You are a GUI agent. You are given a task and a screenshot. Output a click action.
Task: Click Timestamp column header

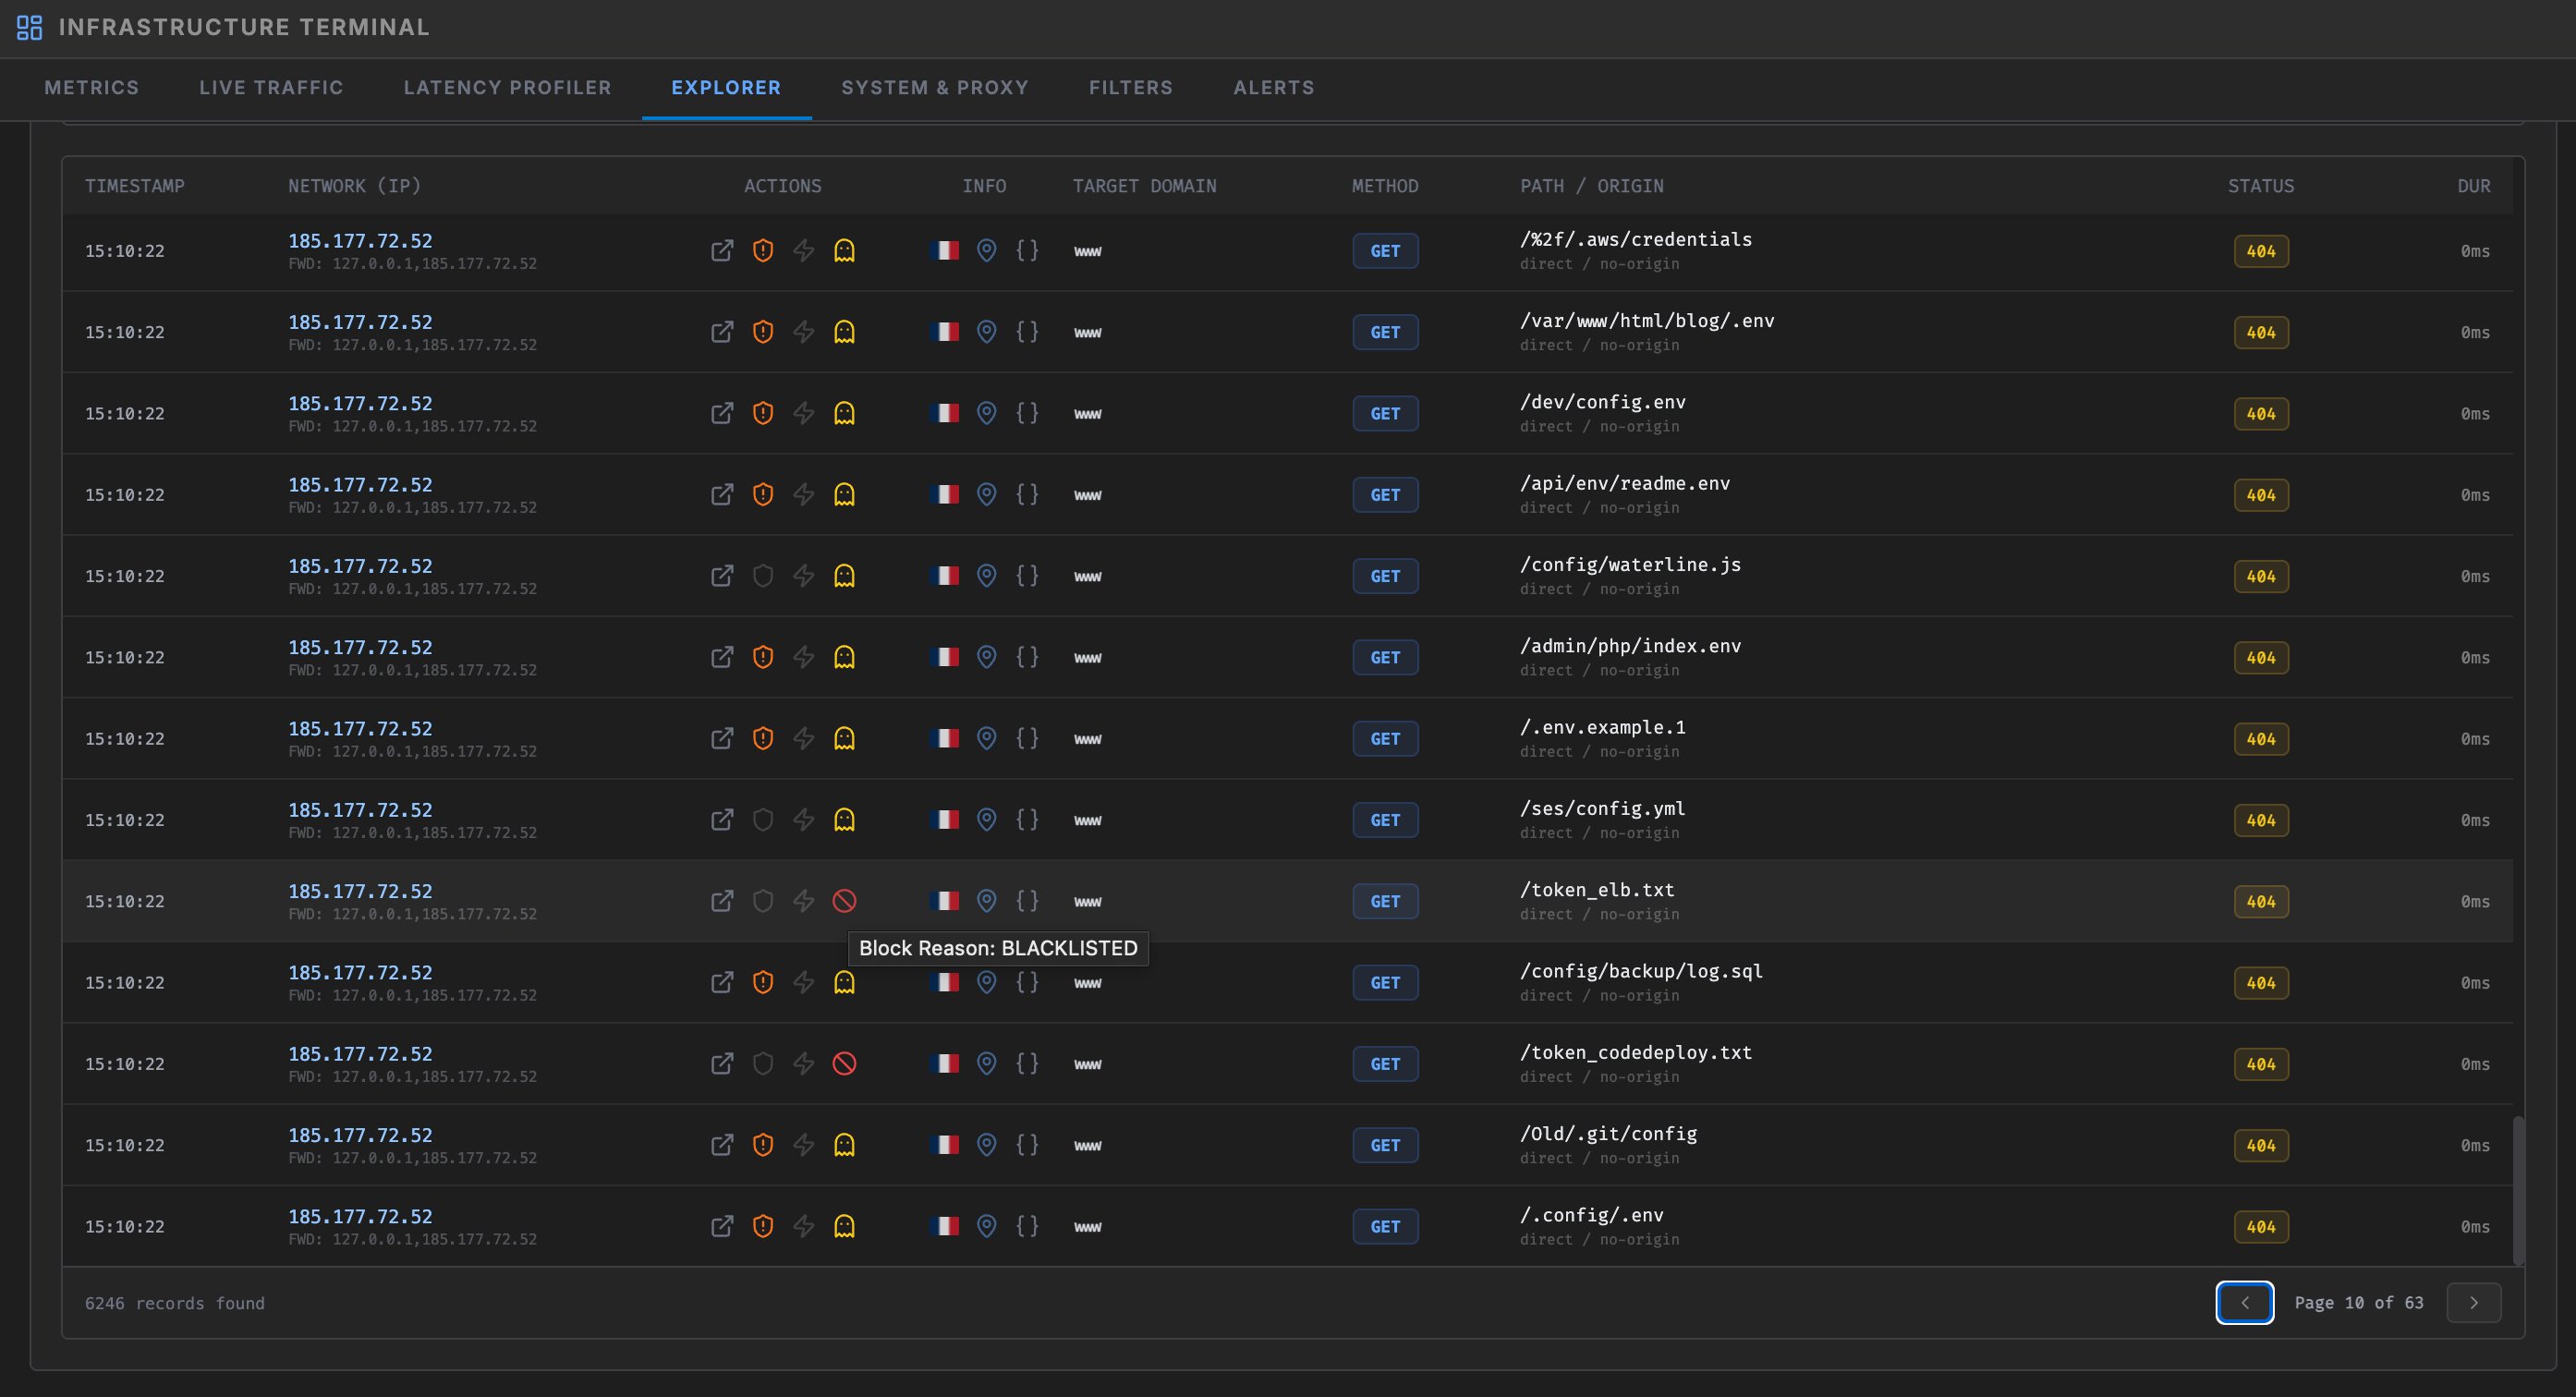click(x=135, y=186)
